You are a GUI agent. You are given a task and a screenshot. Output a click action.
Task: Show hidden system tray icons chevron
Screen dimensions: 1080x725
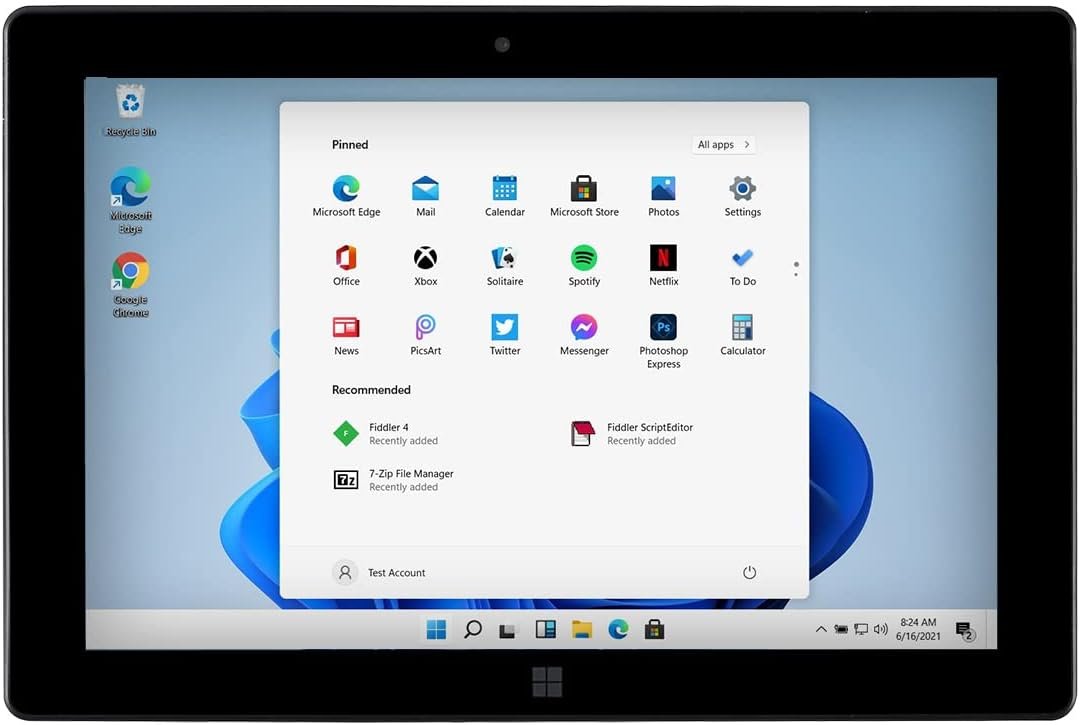click(x=821, y=630)
